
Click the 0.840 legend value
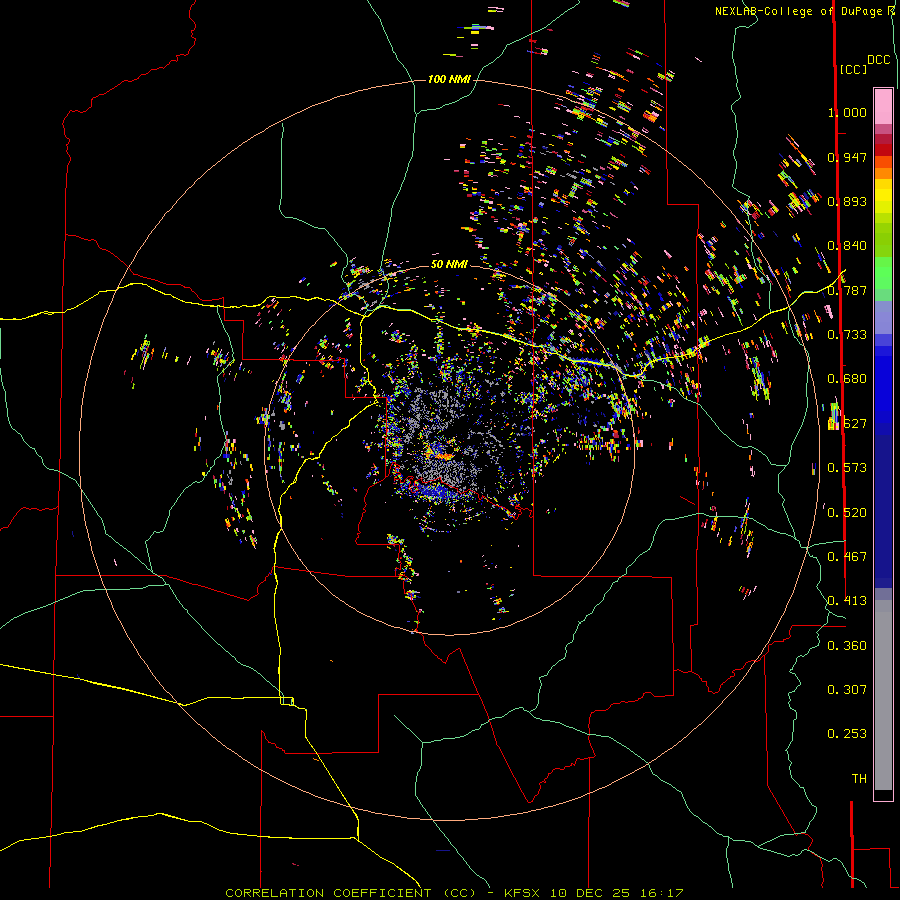pyautogui.click(x=847, y=246)
